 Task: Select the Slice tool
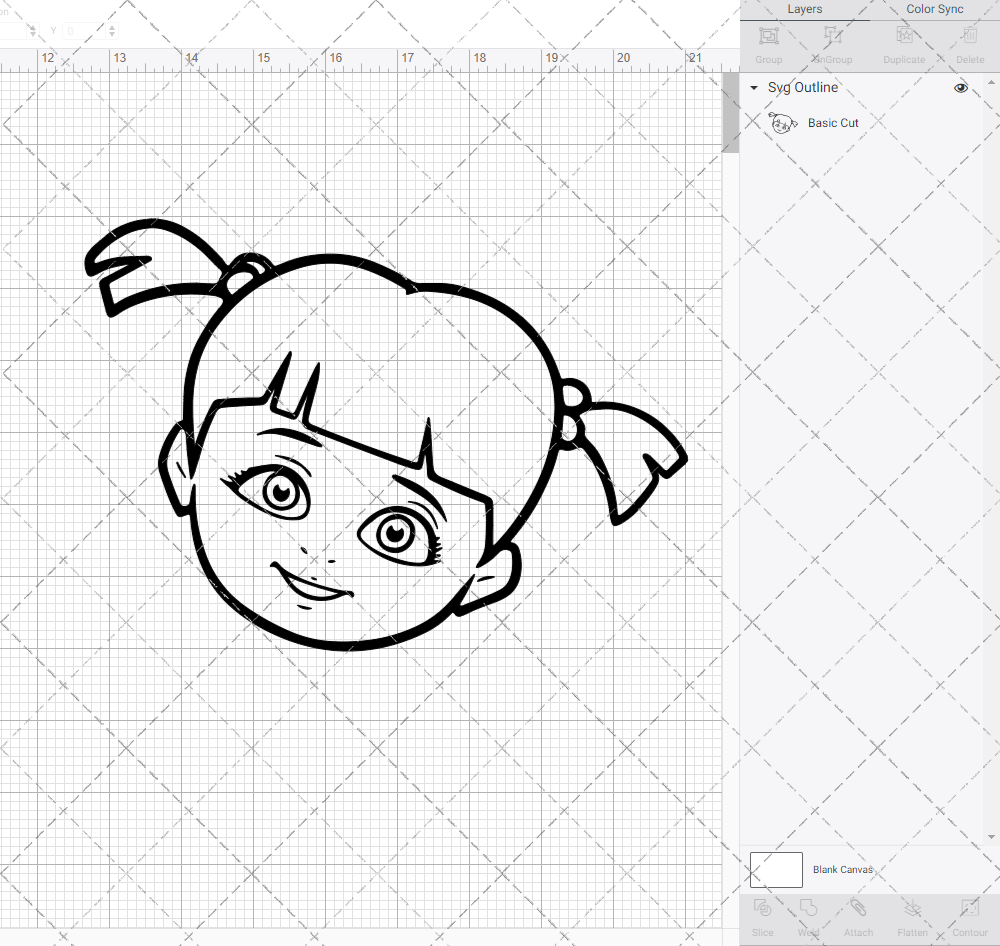(x=762, y=915)
